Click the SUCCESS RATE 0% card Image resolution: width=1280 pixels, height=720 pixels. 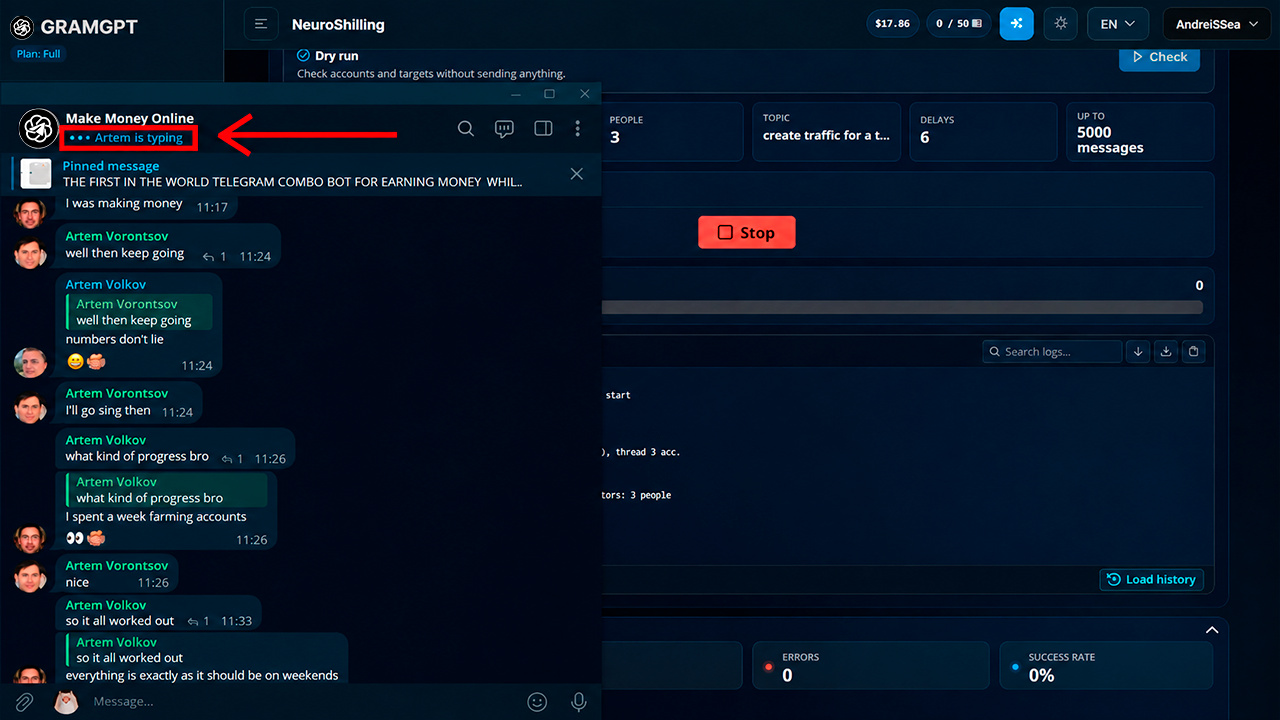(x=1106, y=667)
